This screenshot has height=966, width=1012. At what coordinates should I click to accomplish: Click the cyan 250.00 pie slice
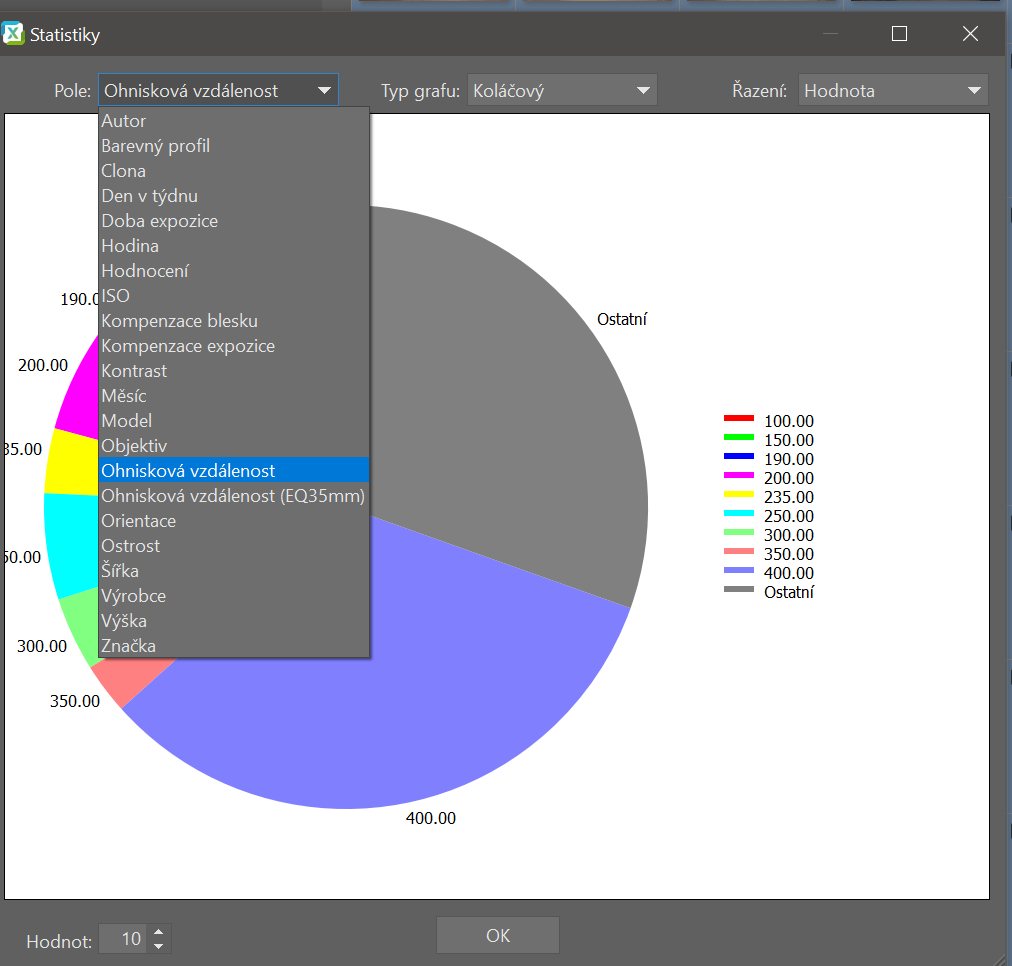(x=71, y=542)
